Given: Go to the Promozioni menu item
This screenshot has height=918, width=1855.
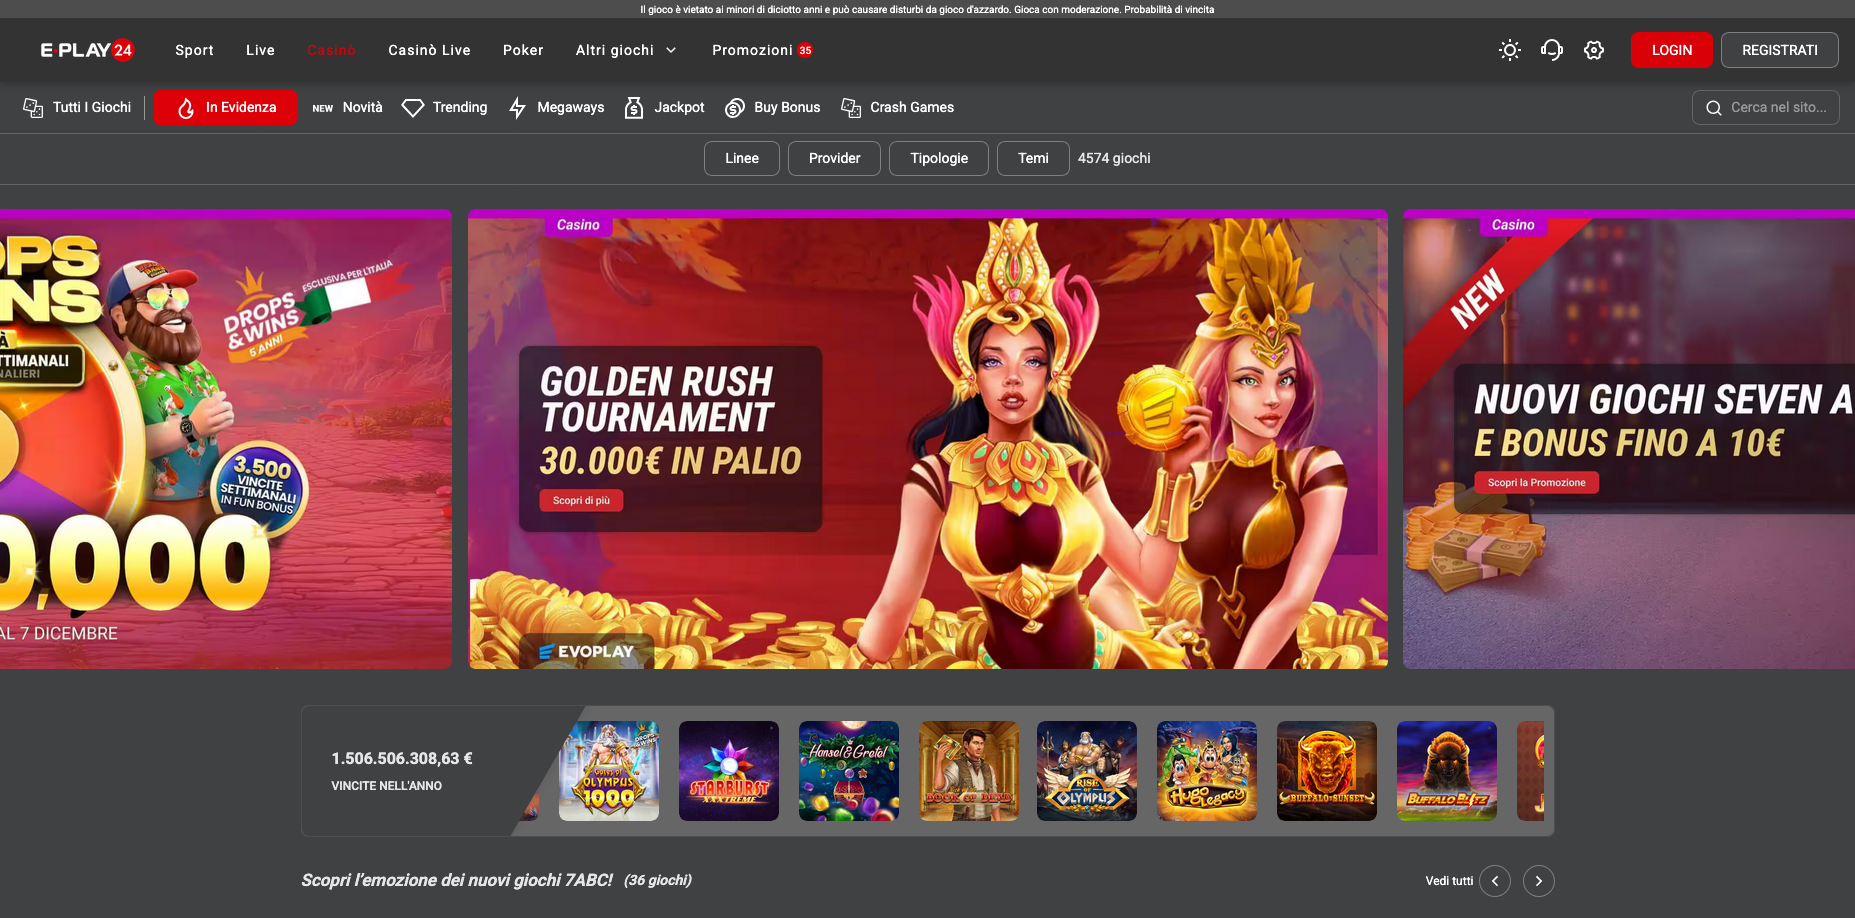Looking at the screenshot, I should pyautogui.click(x=752, y=50).
